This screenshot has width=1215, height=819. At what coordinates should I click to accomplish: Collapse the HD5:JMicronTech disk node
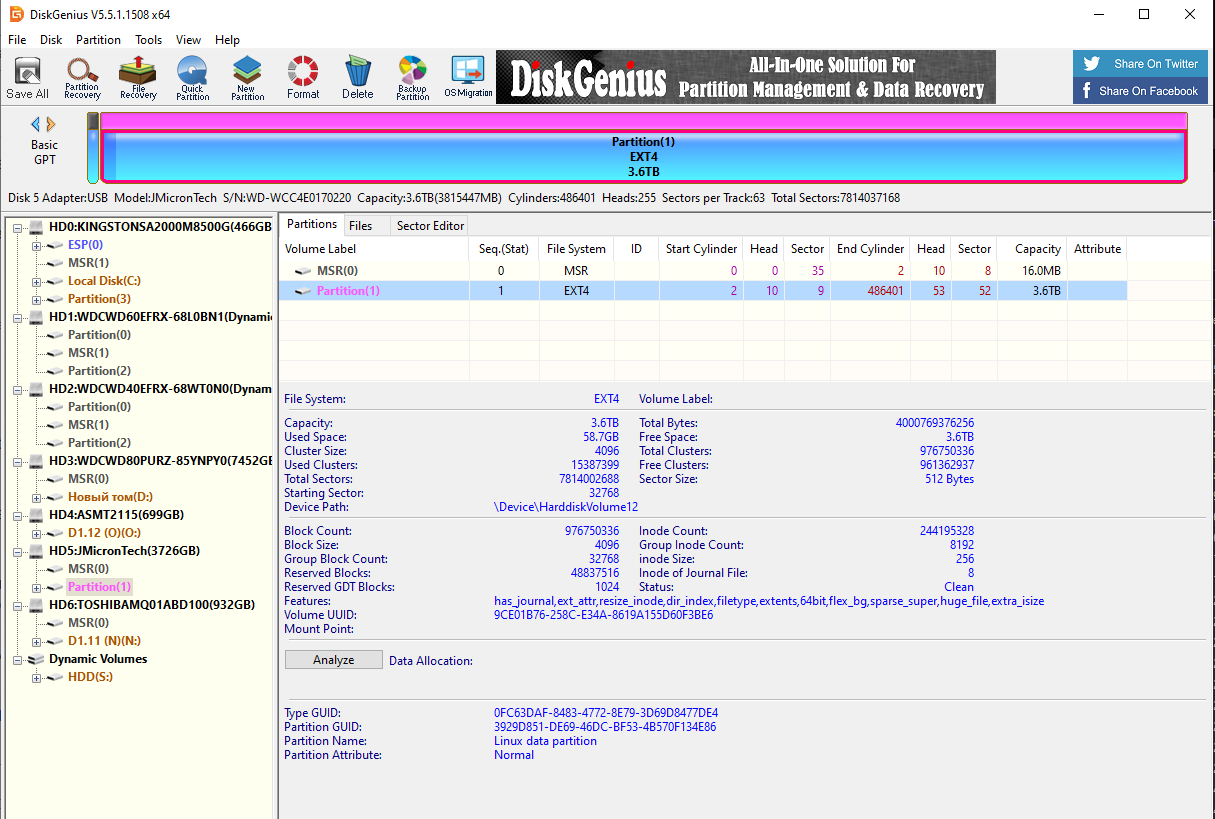click(x=19, y=551)
